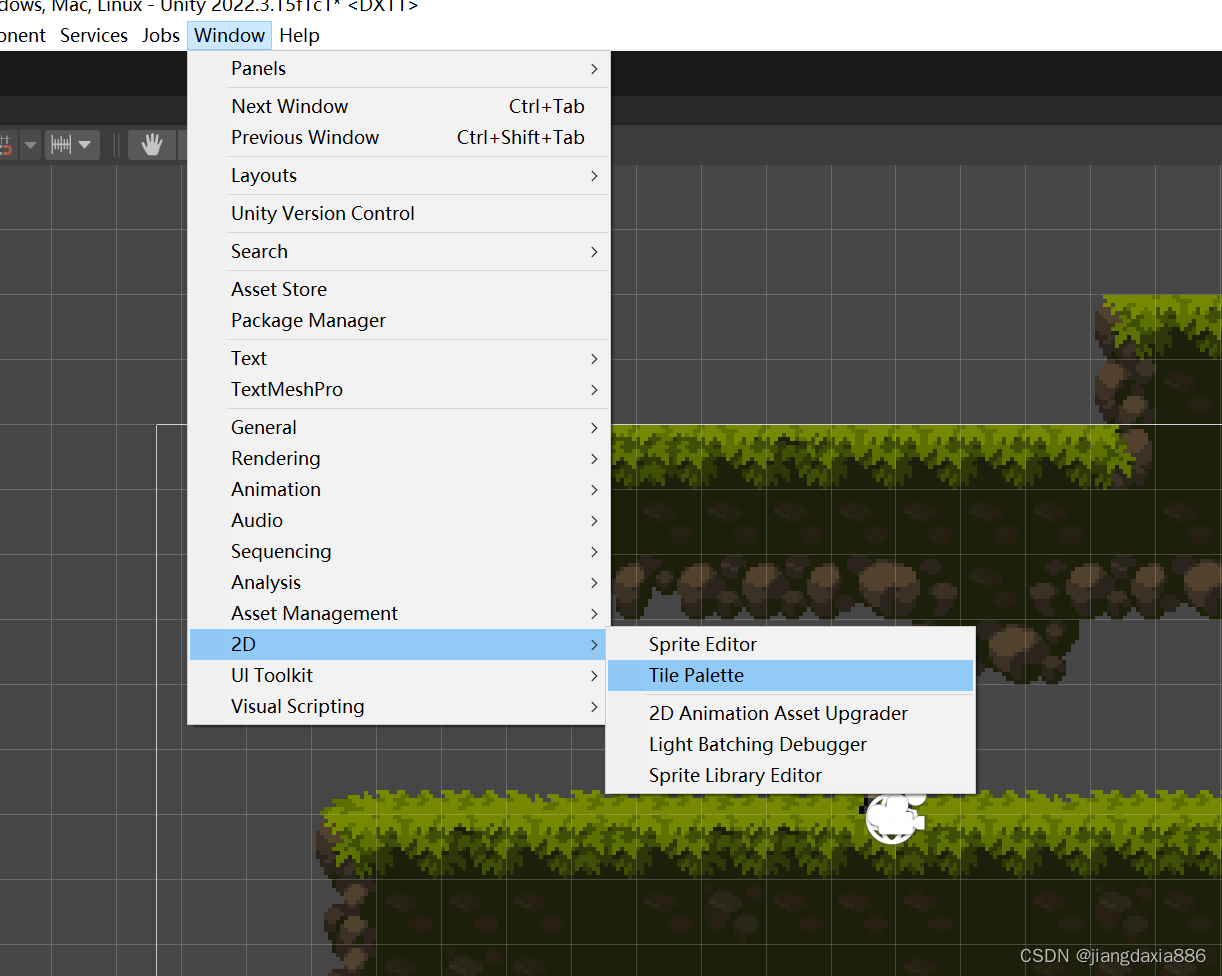Screen dimensions: 1222x976
Task: Open the Window menu
Action: [229, 35]
